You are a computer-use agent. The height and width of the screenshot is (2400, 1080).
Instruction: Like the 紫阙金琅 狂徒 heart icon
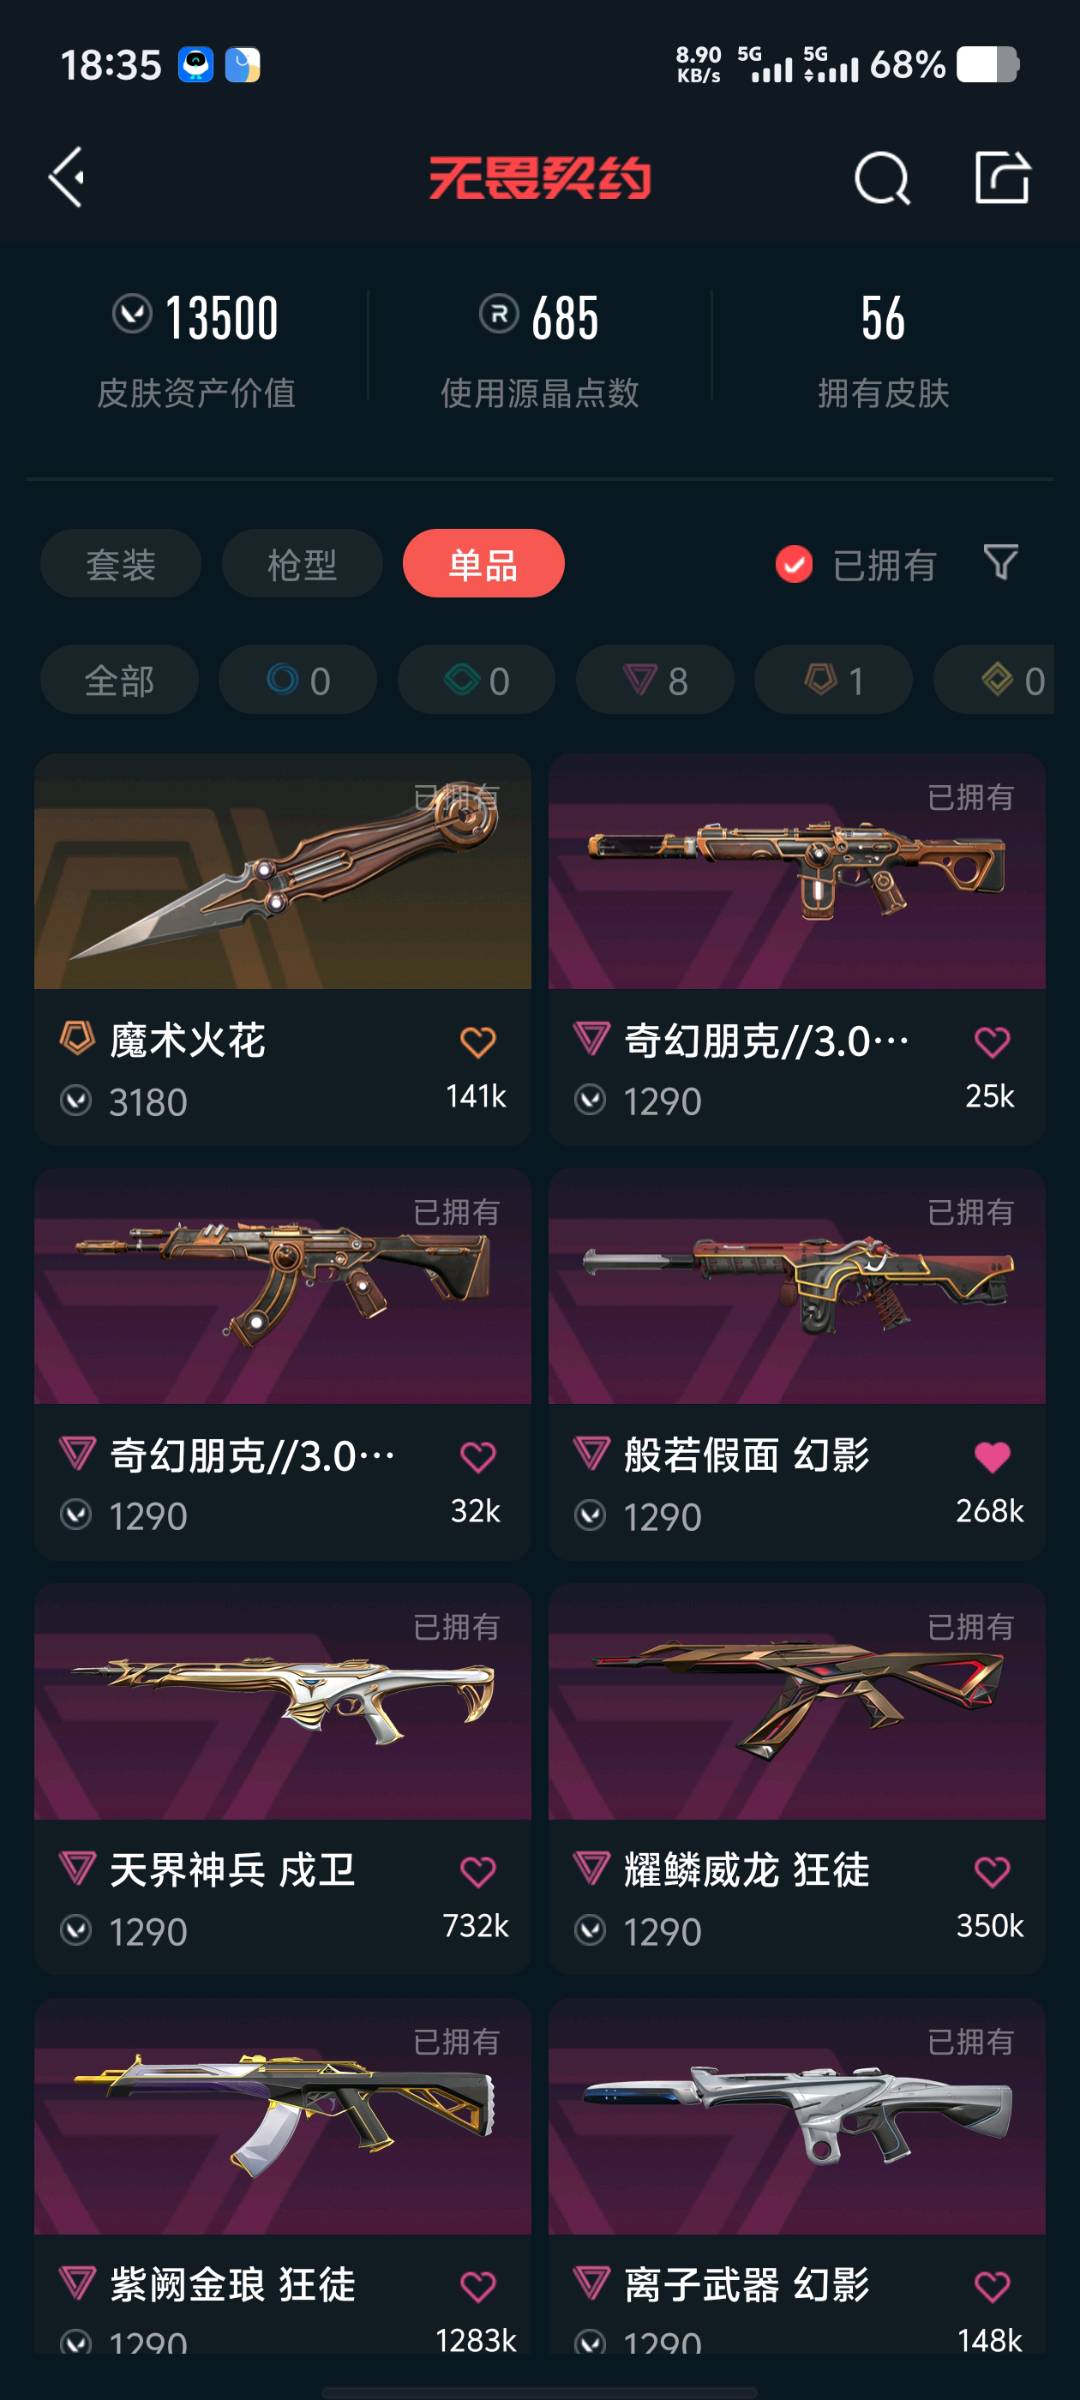click(478, 2287)
